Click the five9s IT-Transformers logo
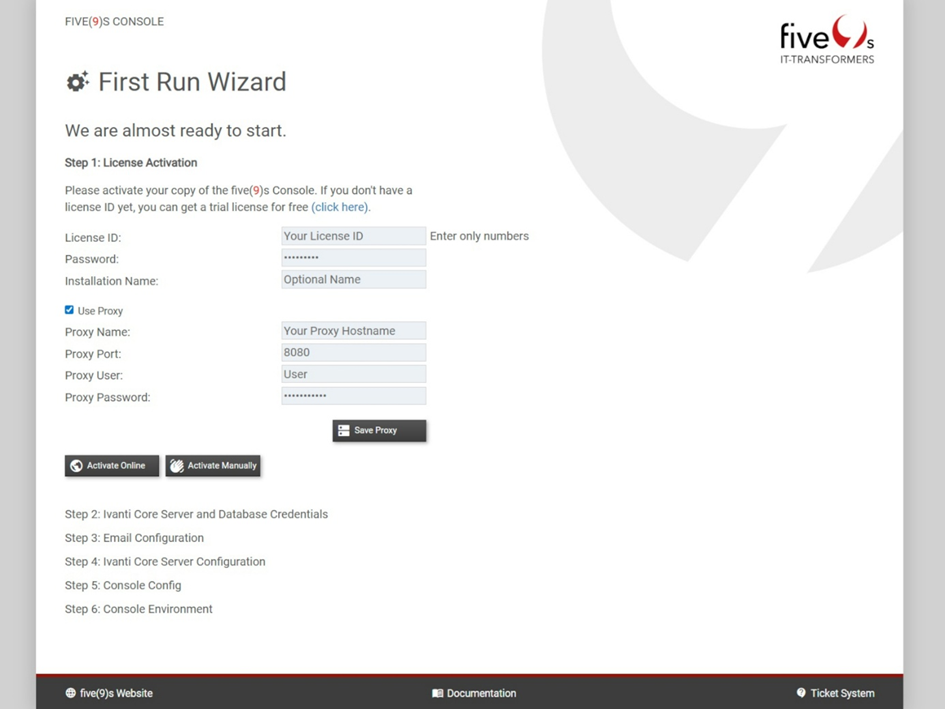The width and height of the screenshot is (945, 709). [x=827, y=40]
